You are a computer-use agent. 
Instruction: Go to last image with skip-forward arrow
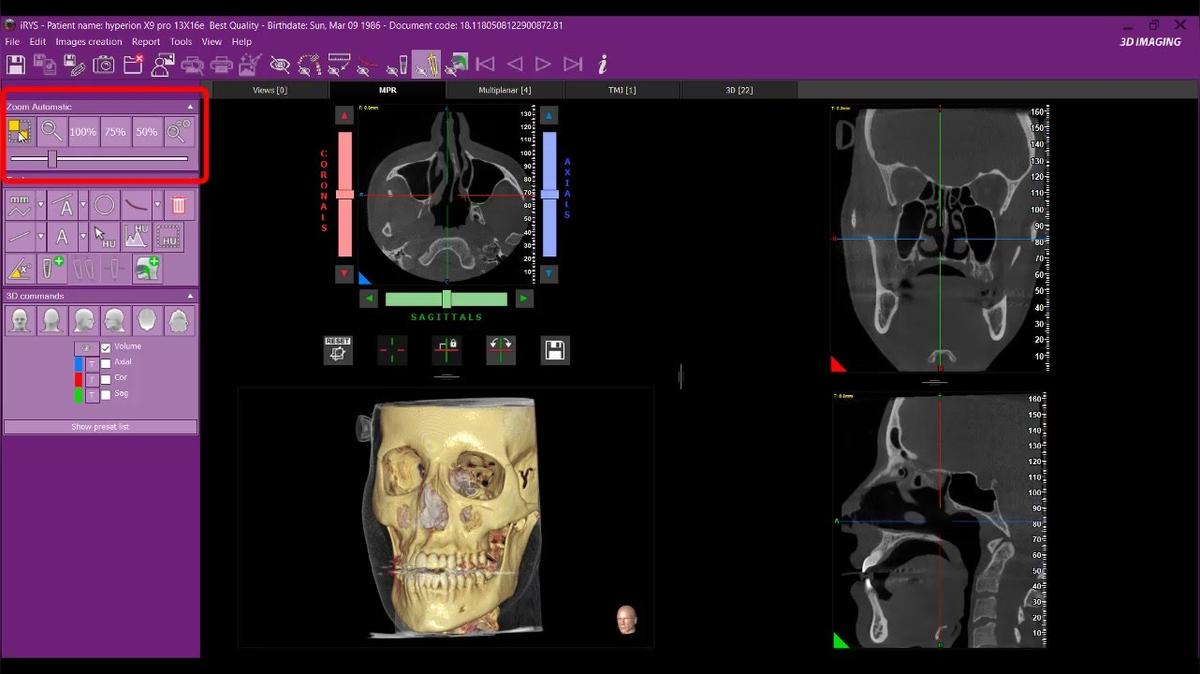tap(573, 64)
